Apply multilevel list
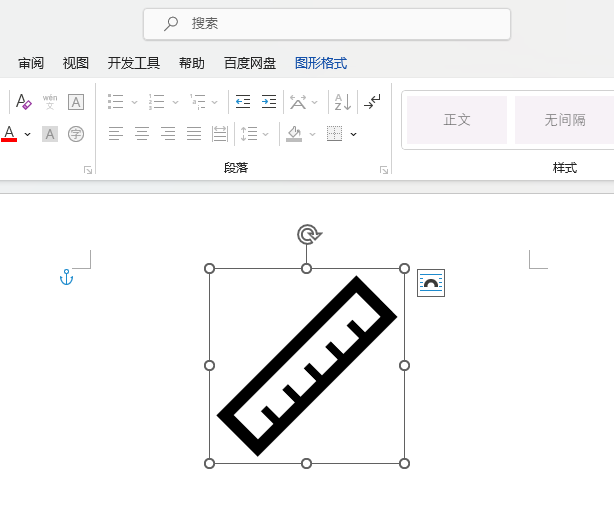 click(198, 102)
